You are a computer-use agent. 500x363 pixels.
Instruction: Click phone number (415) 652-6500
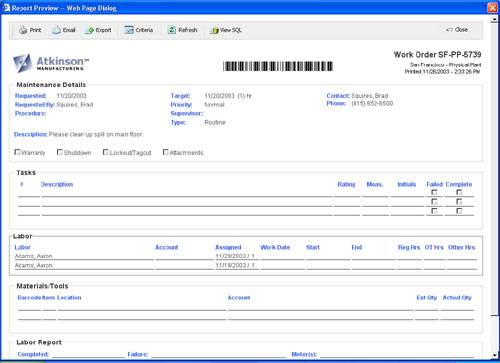tap(372, 103)
